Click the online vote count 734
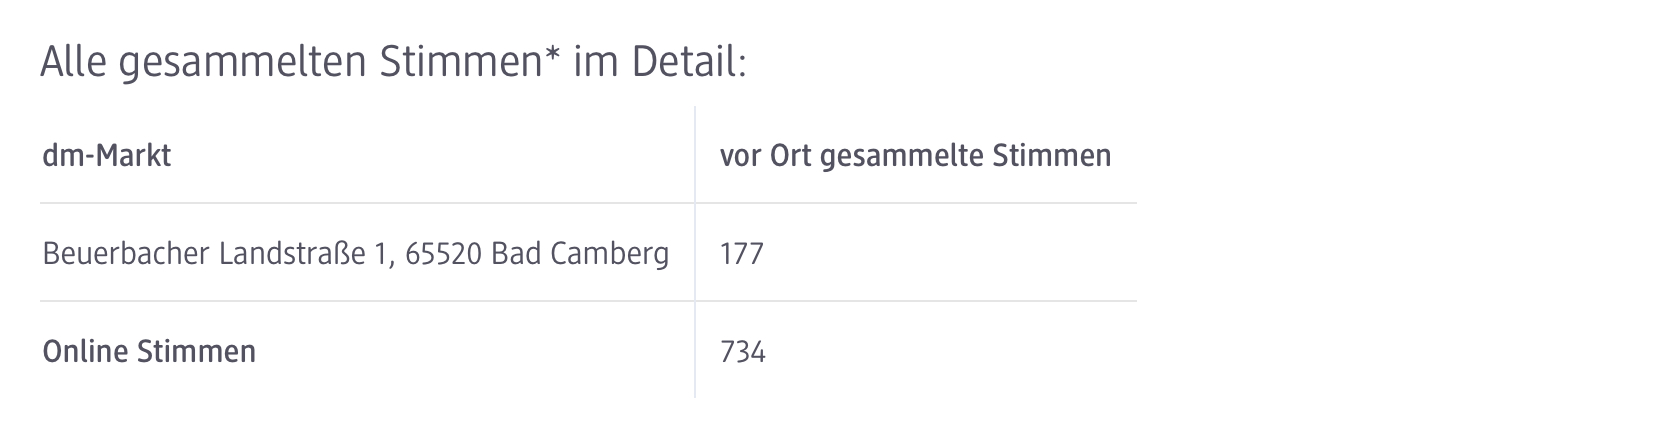Viewport: 1668px width, 438px height. pyautogui.click(x=742, y=352)
